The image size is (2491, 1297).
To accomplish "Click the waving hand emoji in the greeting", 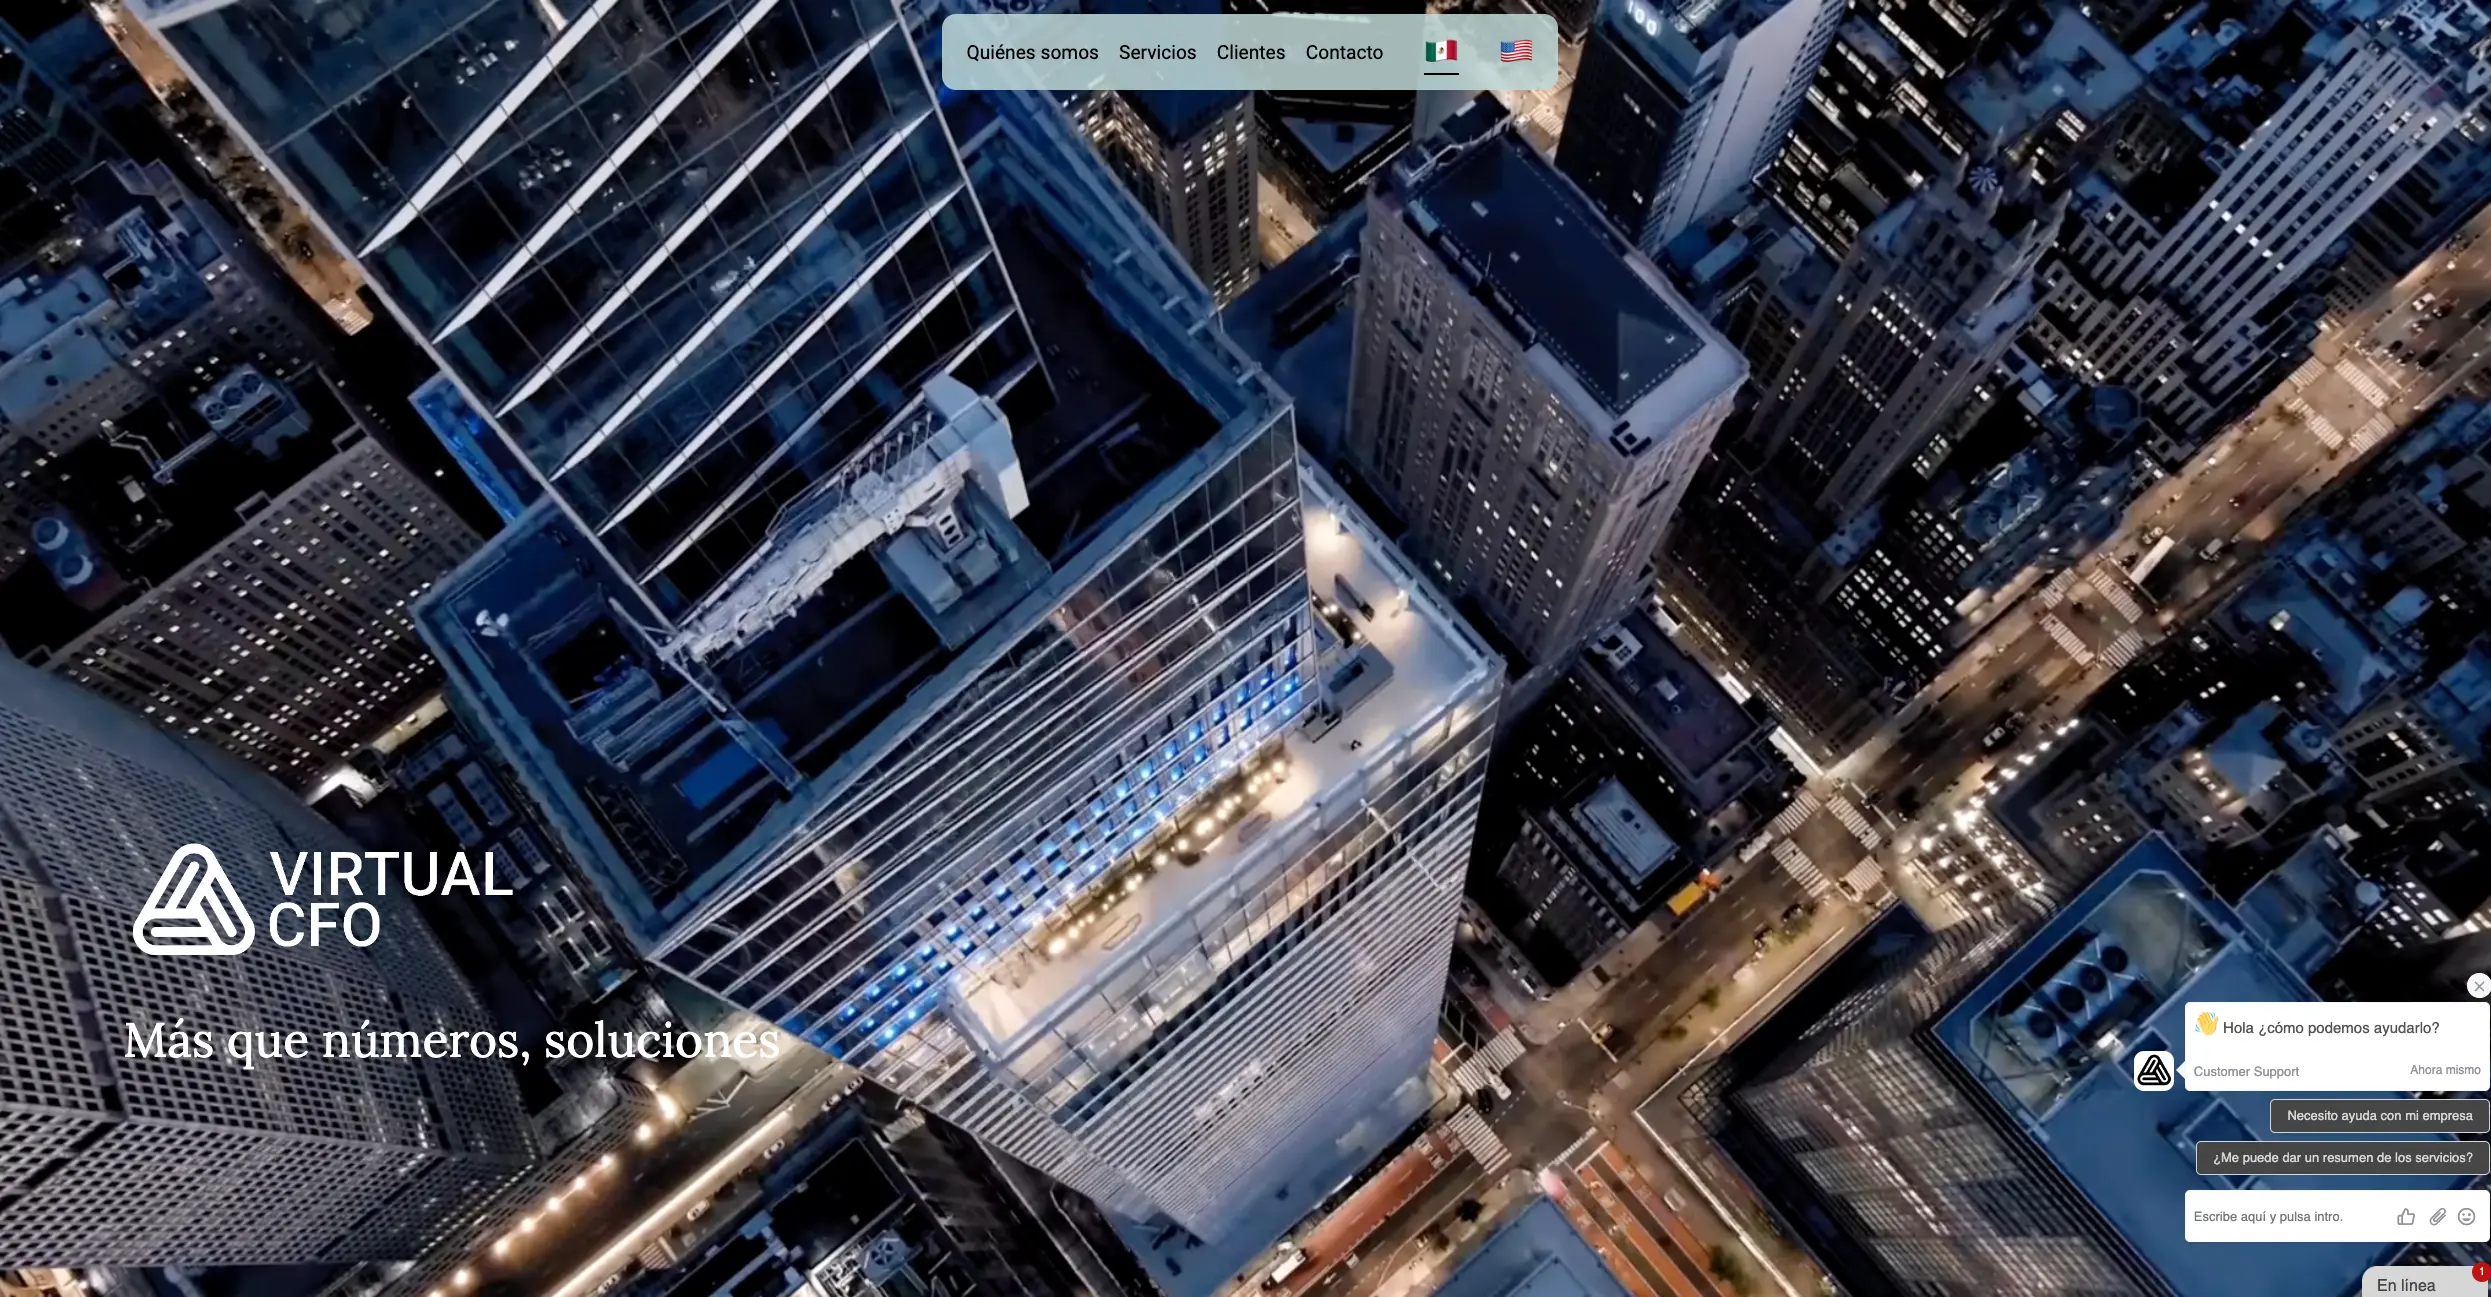I will (2204, 1023).
